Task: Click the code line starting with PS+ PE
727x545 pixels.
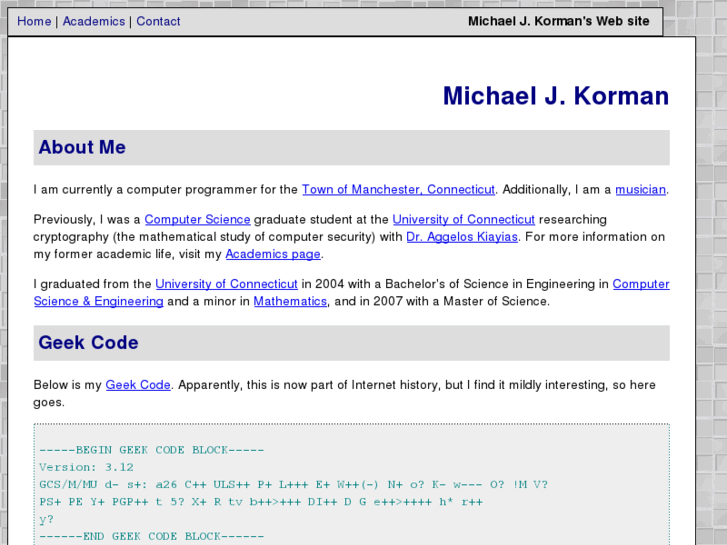Action: point(261,502)
